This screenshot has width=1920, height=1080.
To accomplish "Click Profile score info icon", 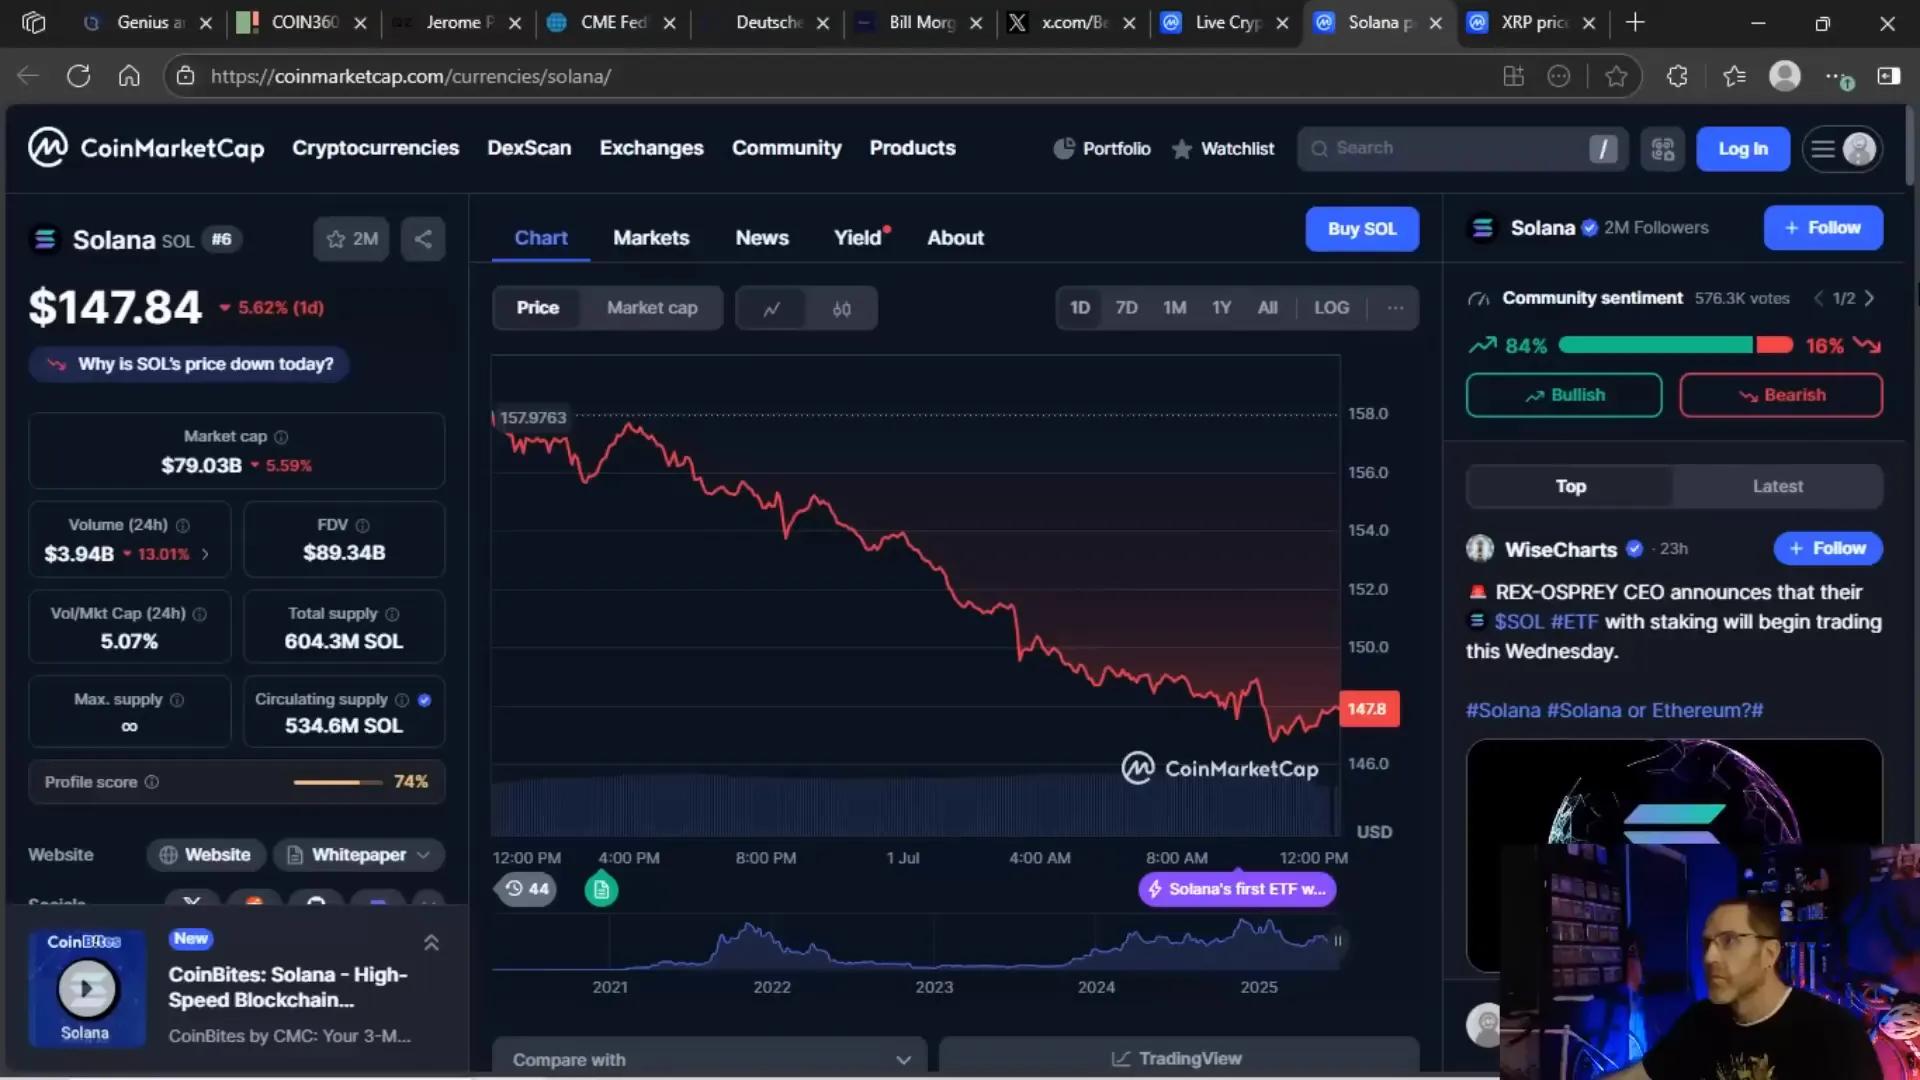I will click(152, 782).
